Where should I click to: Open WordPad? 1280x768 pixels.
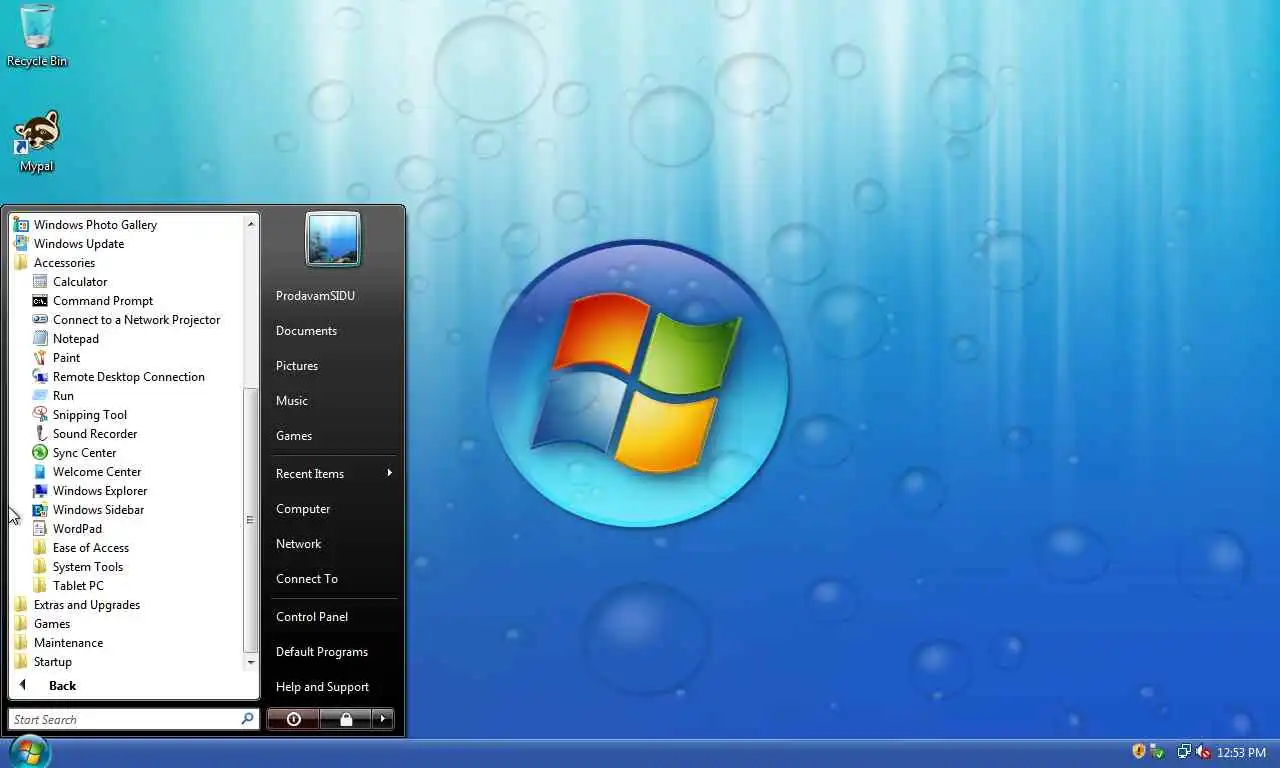click(x=67, y=529)
